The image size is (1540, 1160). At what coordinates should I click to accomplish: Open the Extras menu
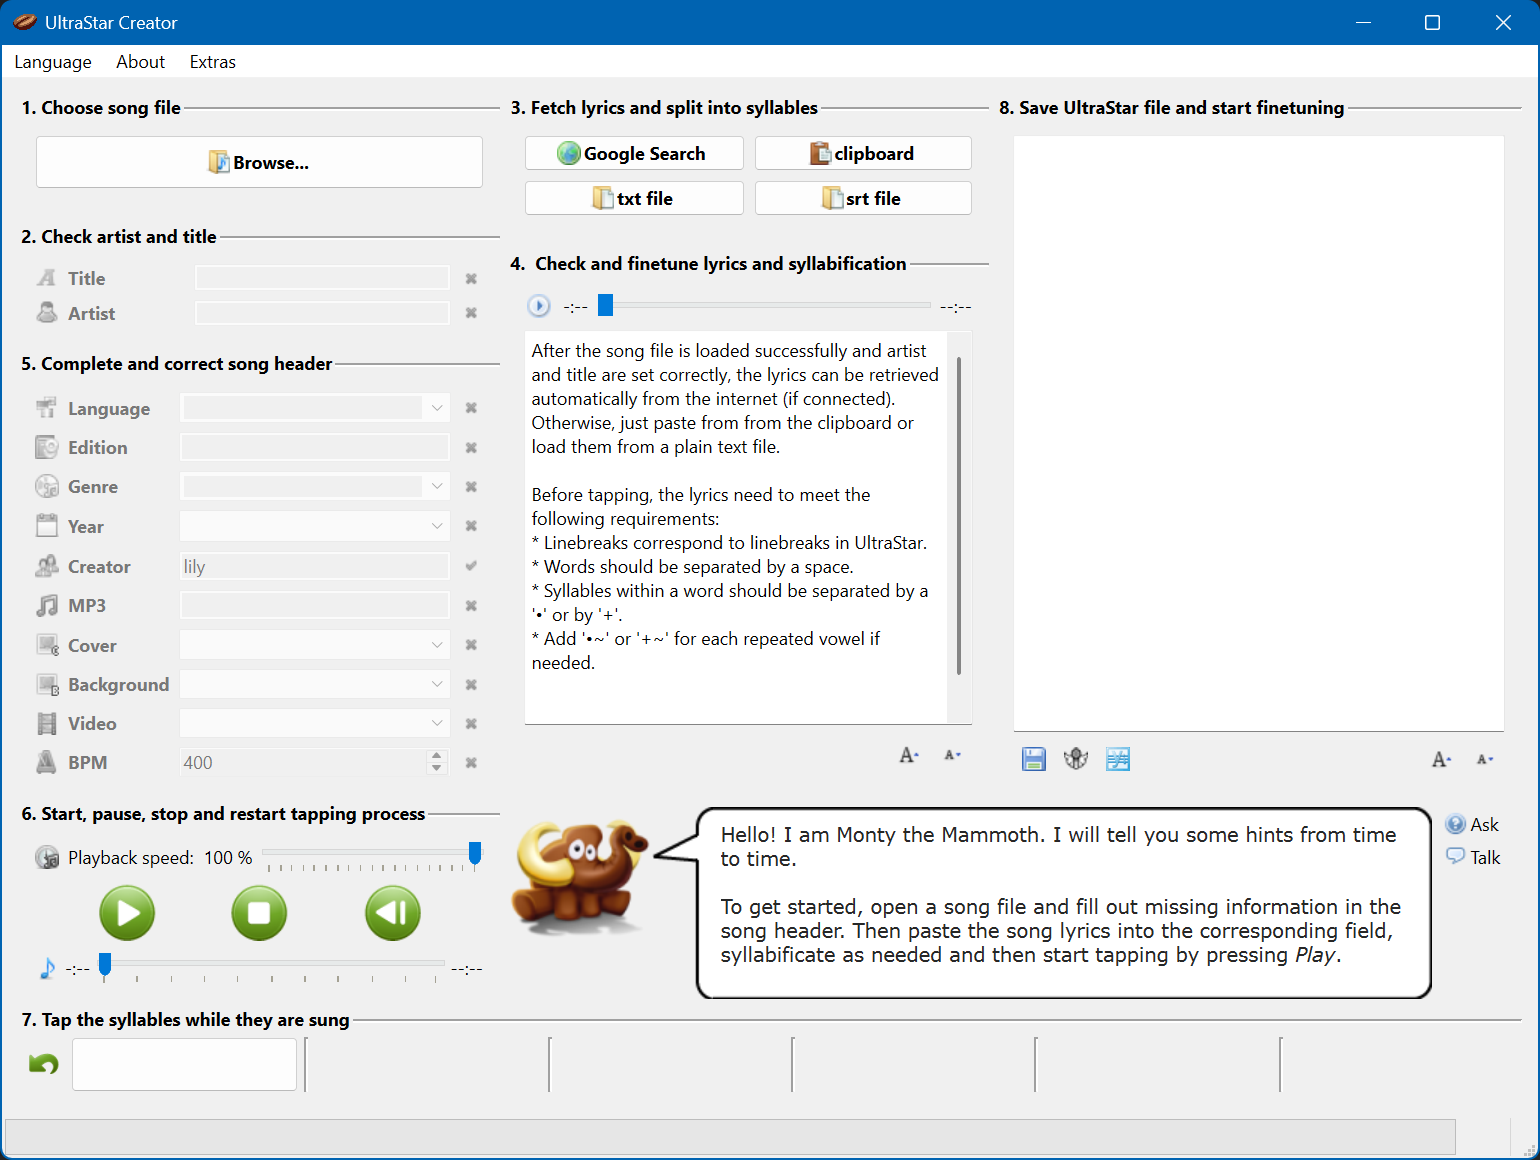(212, 62)
